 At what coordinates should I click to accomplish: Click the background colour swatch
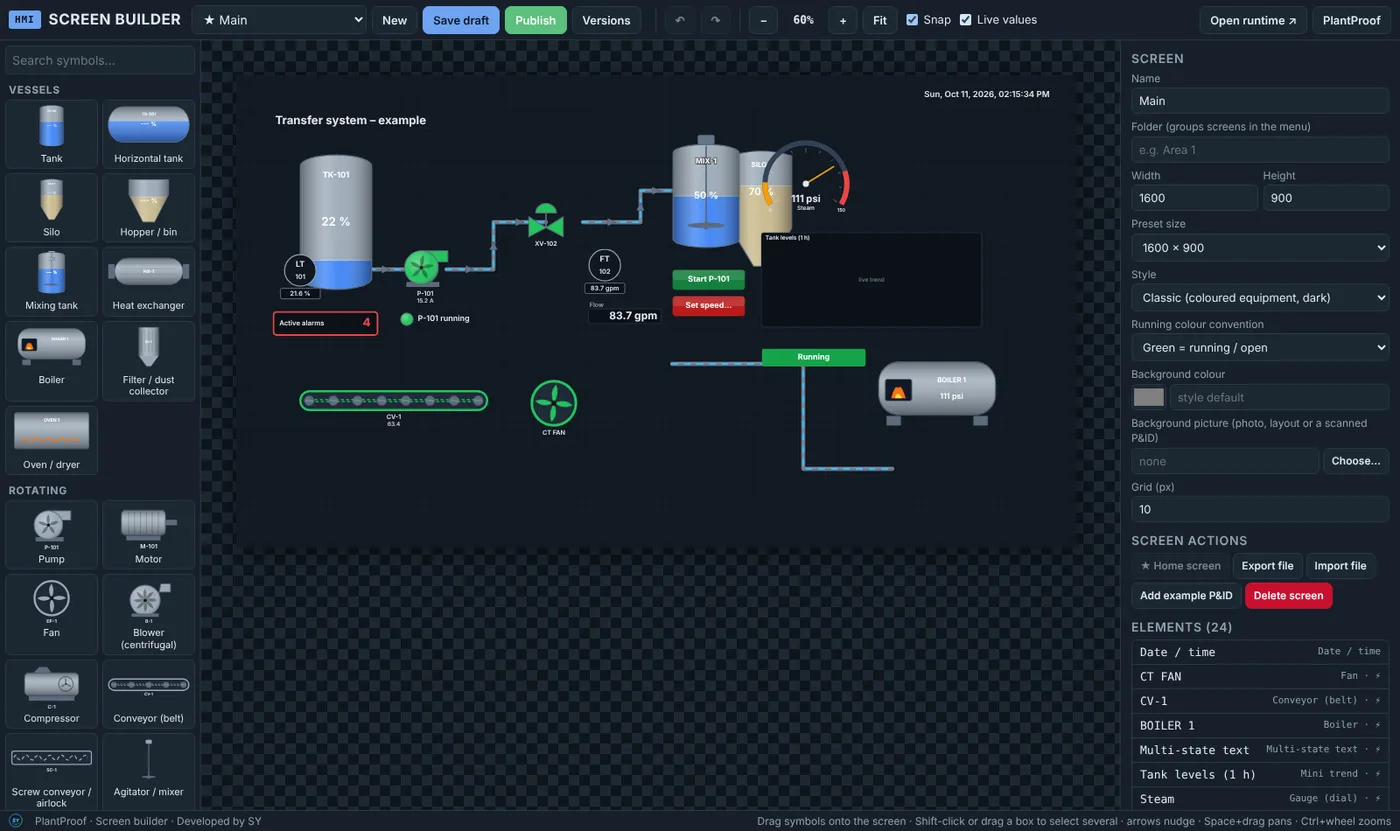[x=1148, y=397]
